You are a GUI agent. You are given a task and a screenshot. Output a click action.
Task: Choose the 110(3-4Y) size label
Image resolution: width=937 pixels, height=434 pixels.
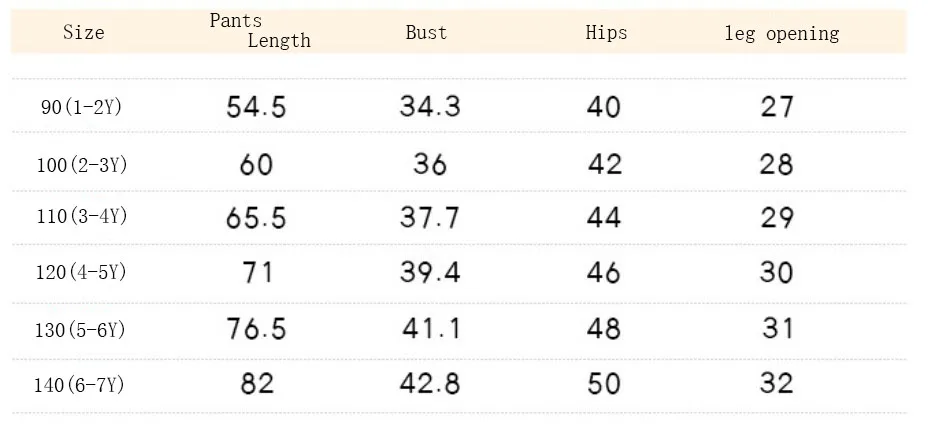pos(82,216)
